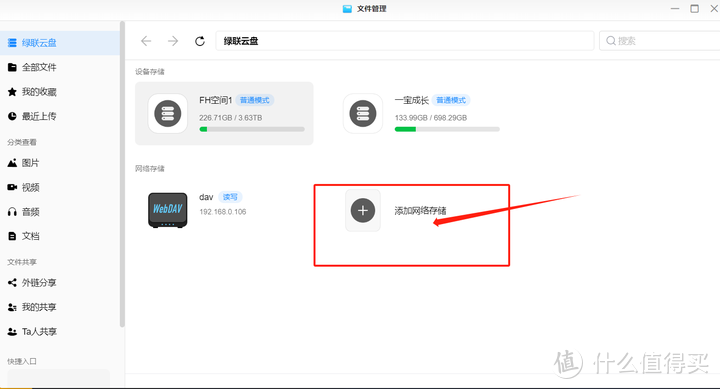
Task: Click the FH空间1 volume name
Action: (x=216, y=100)
